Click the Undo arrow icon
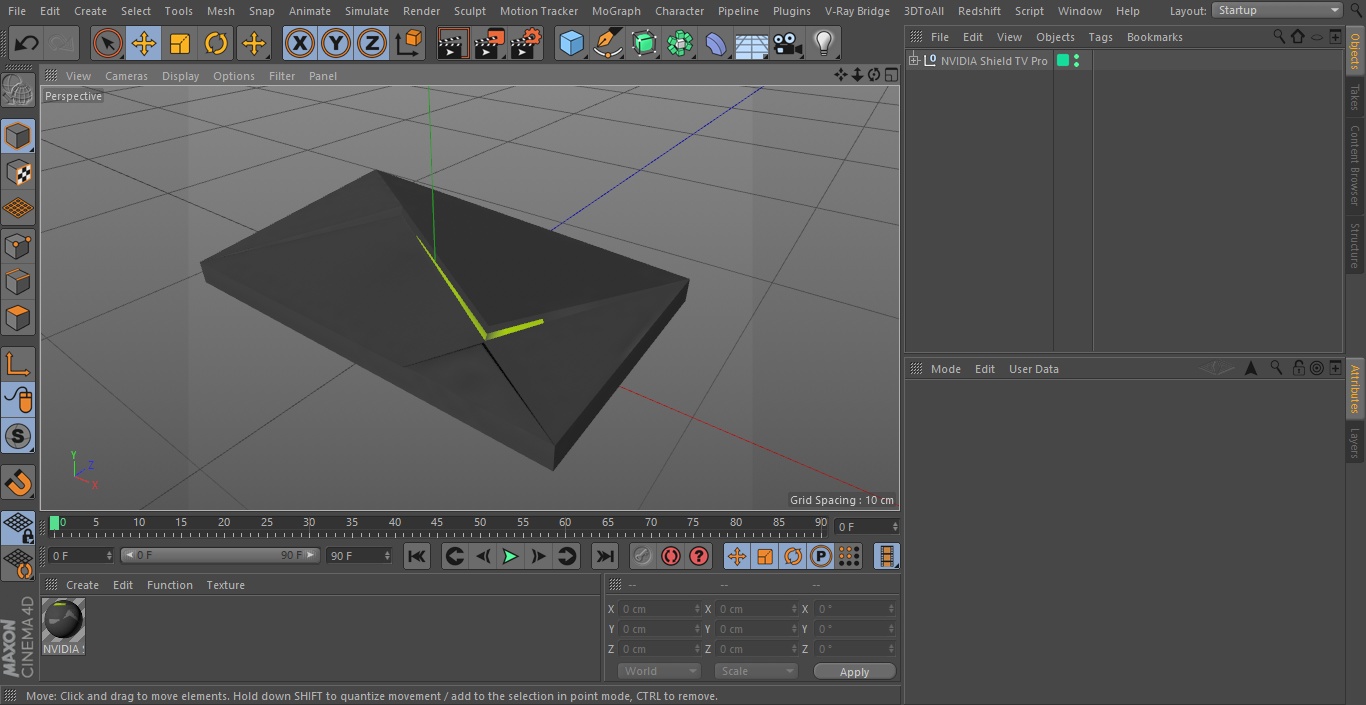 coord(27,44)
